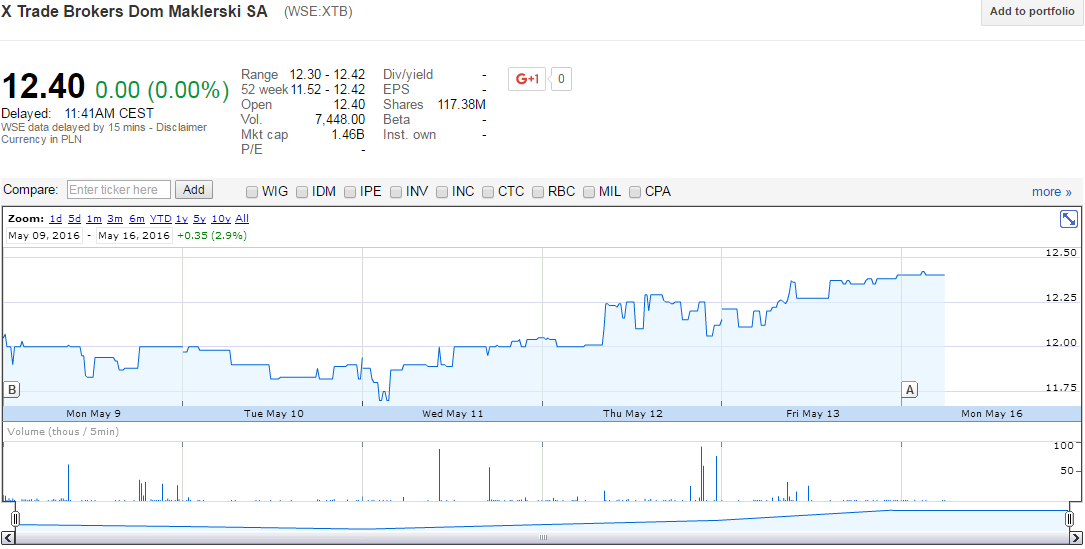Click the Range 12.30 - 12.42 value

coord(327,74)
